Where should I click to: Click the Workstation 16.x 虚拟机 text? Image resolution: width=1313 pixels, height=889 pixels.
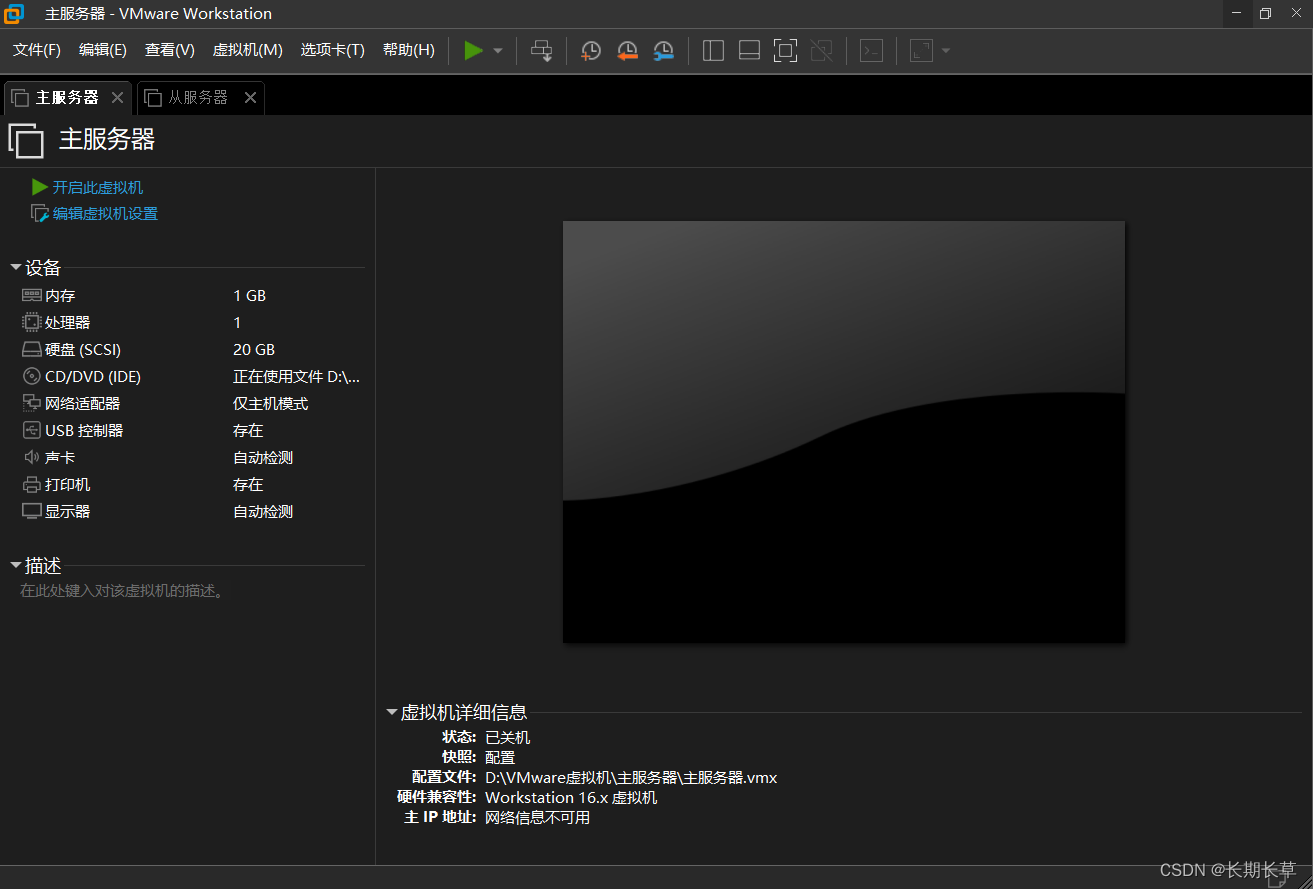[571, 798]
